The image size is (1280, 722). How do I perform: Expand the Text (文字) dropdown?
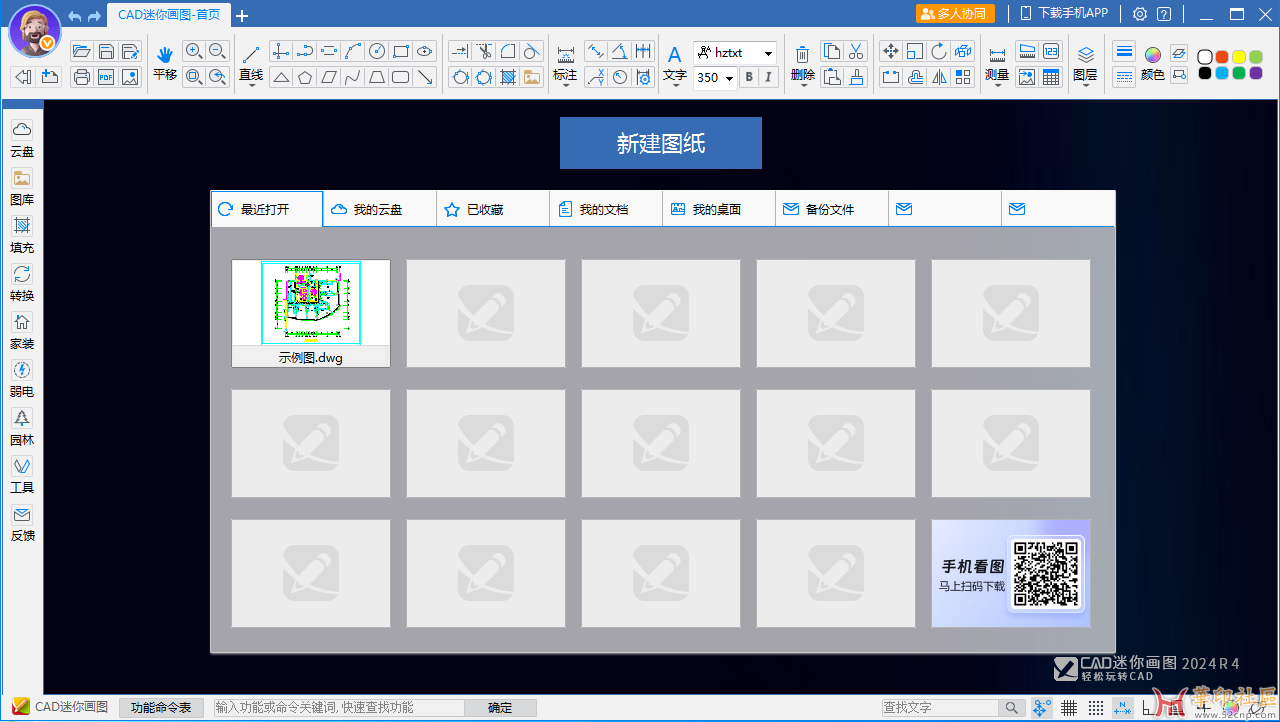[x=675, y=85]
